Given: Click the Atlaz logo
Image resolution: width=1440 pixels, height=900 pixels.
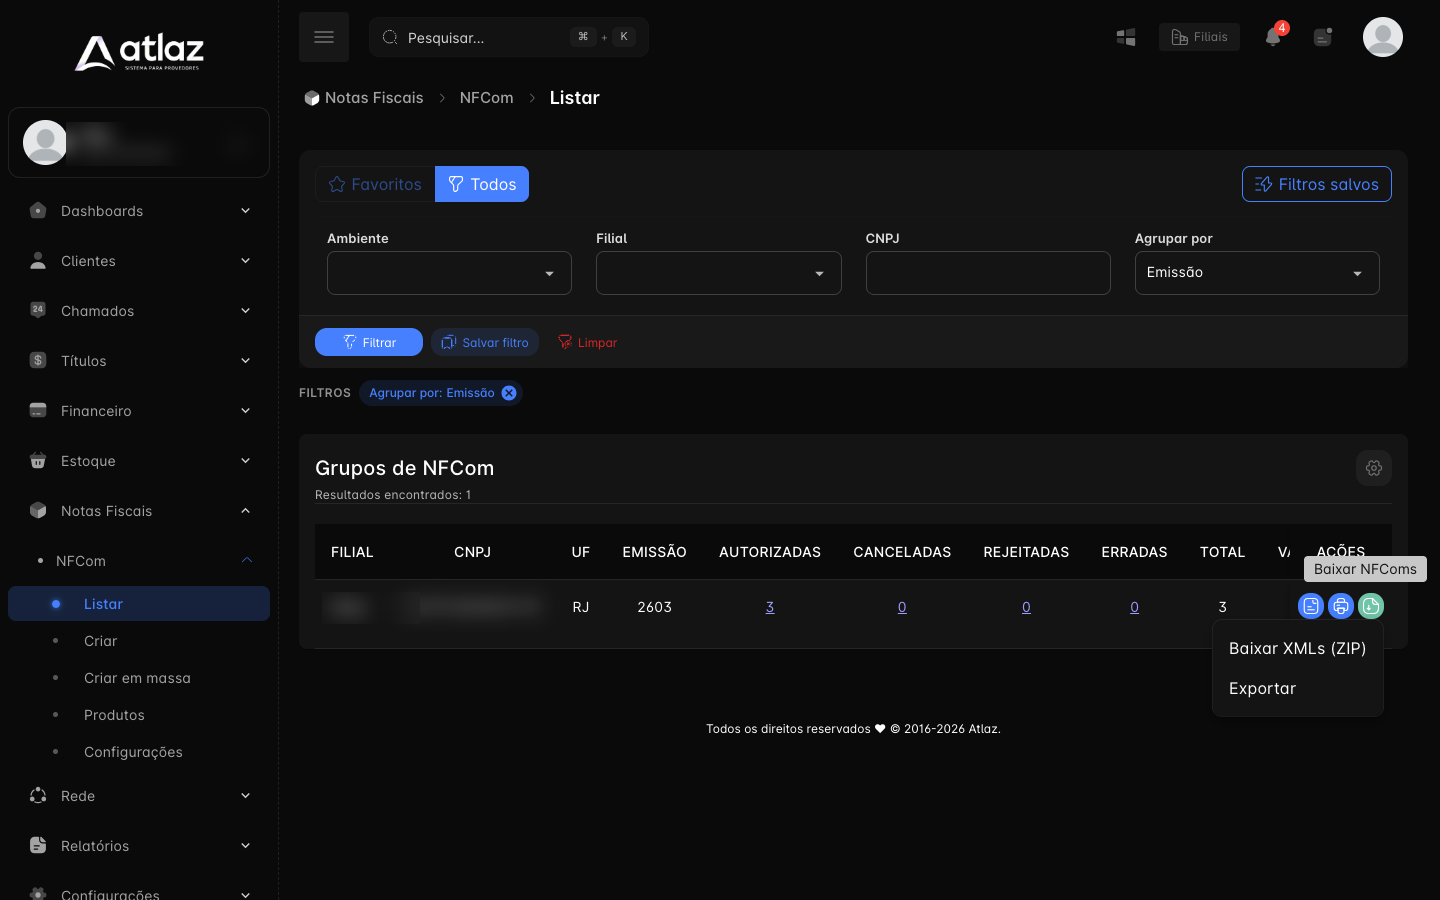Looking at the screenshot, I should [x=139, y=52].
